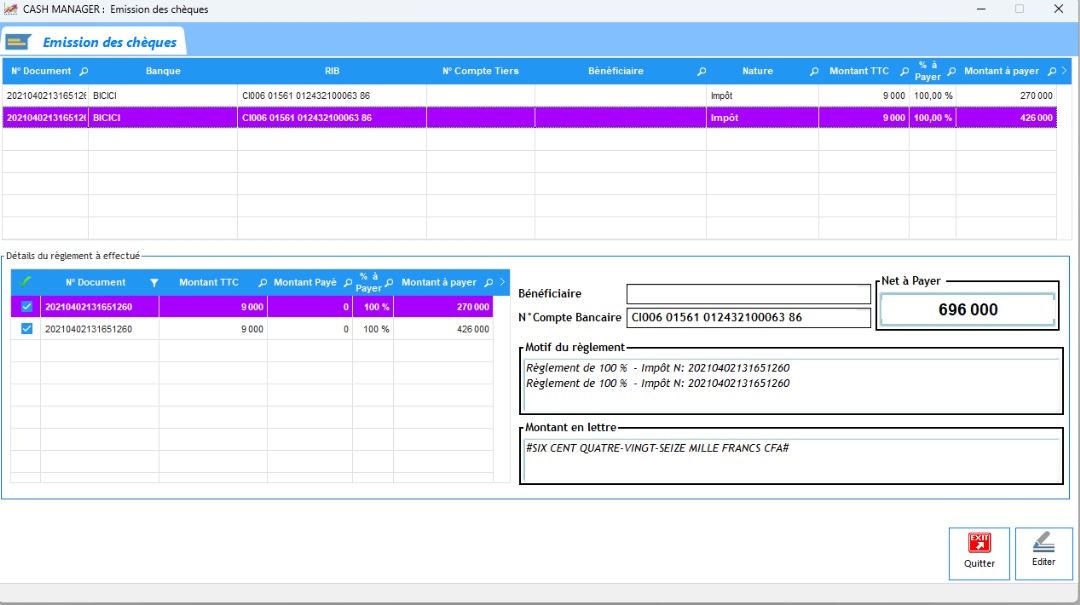This screenshot has width=1080, height=605.
Task: Expand upper table columns with right arrow
Action: (x=1064, y=71)
